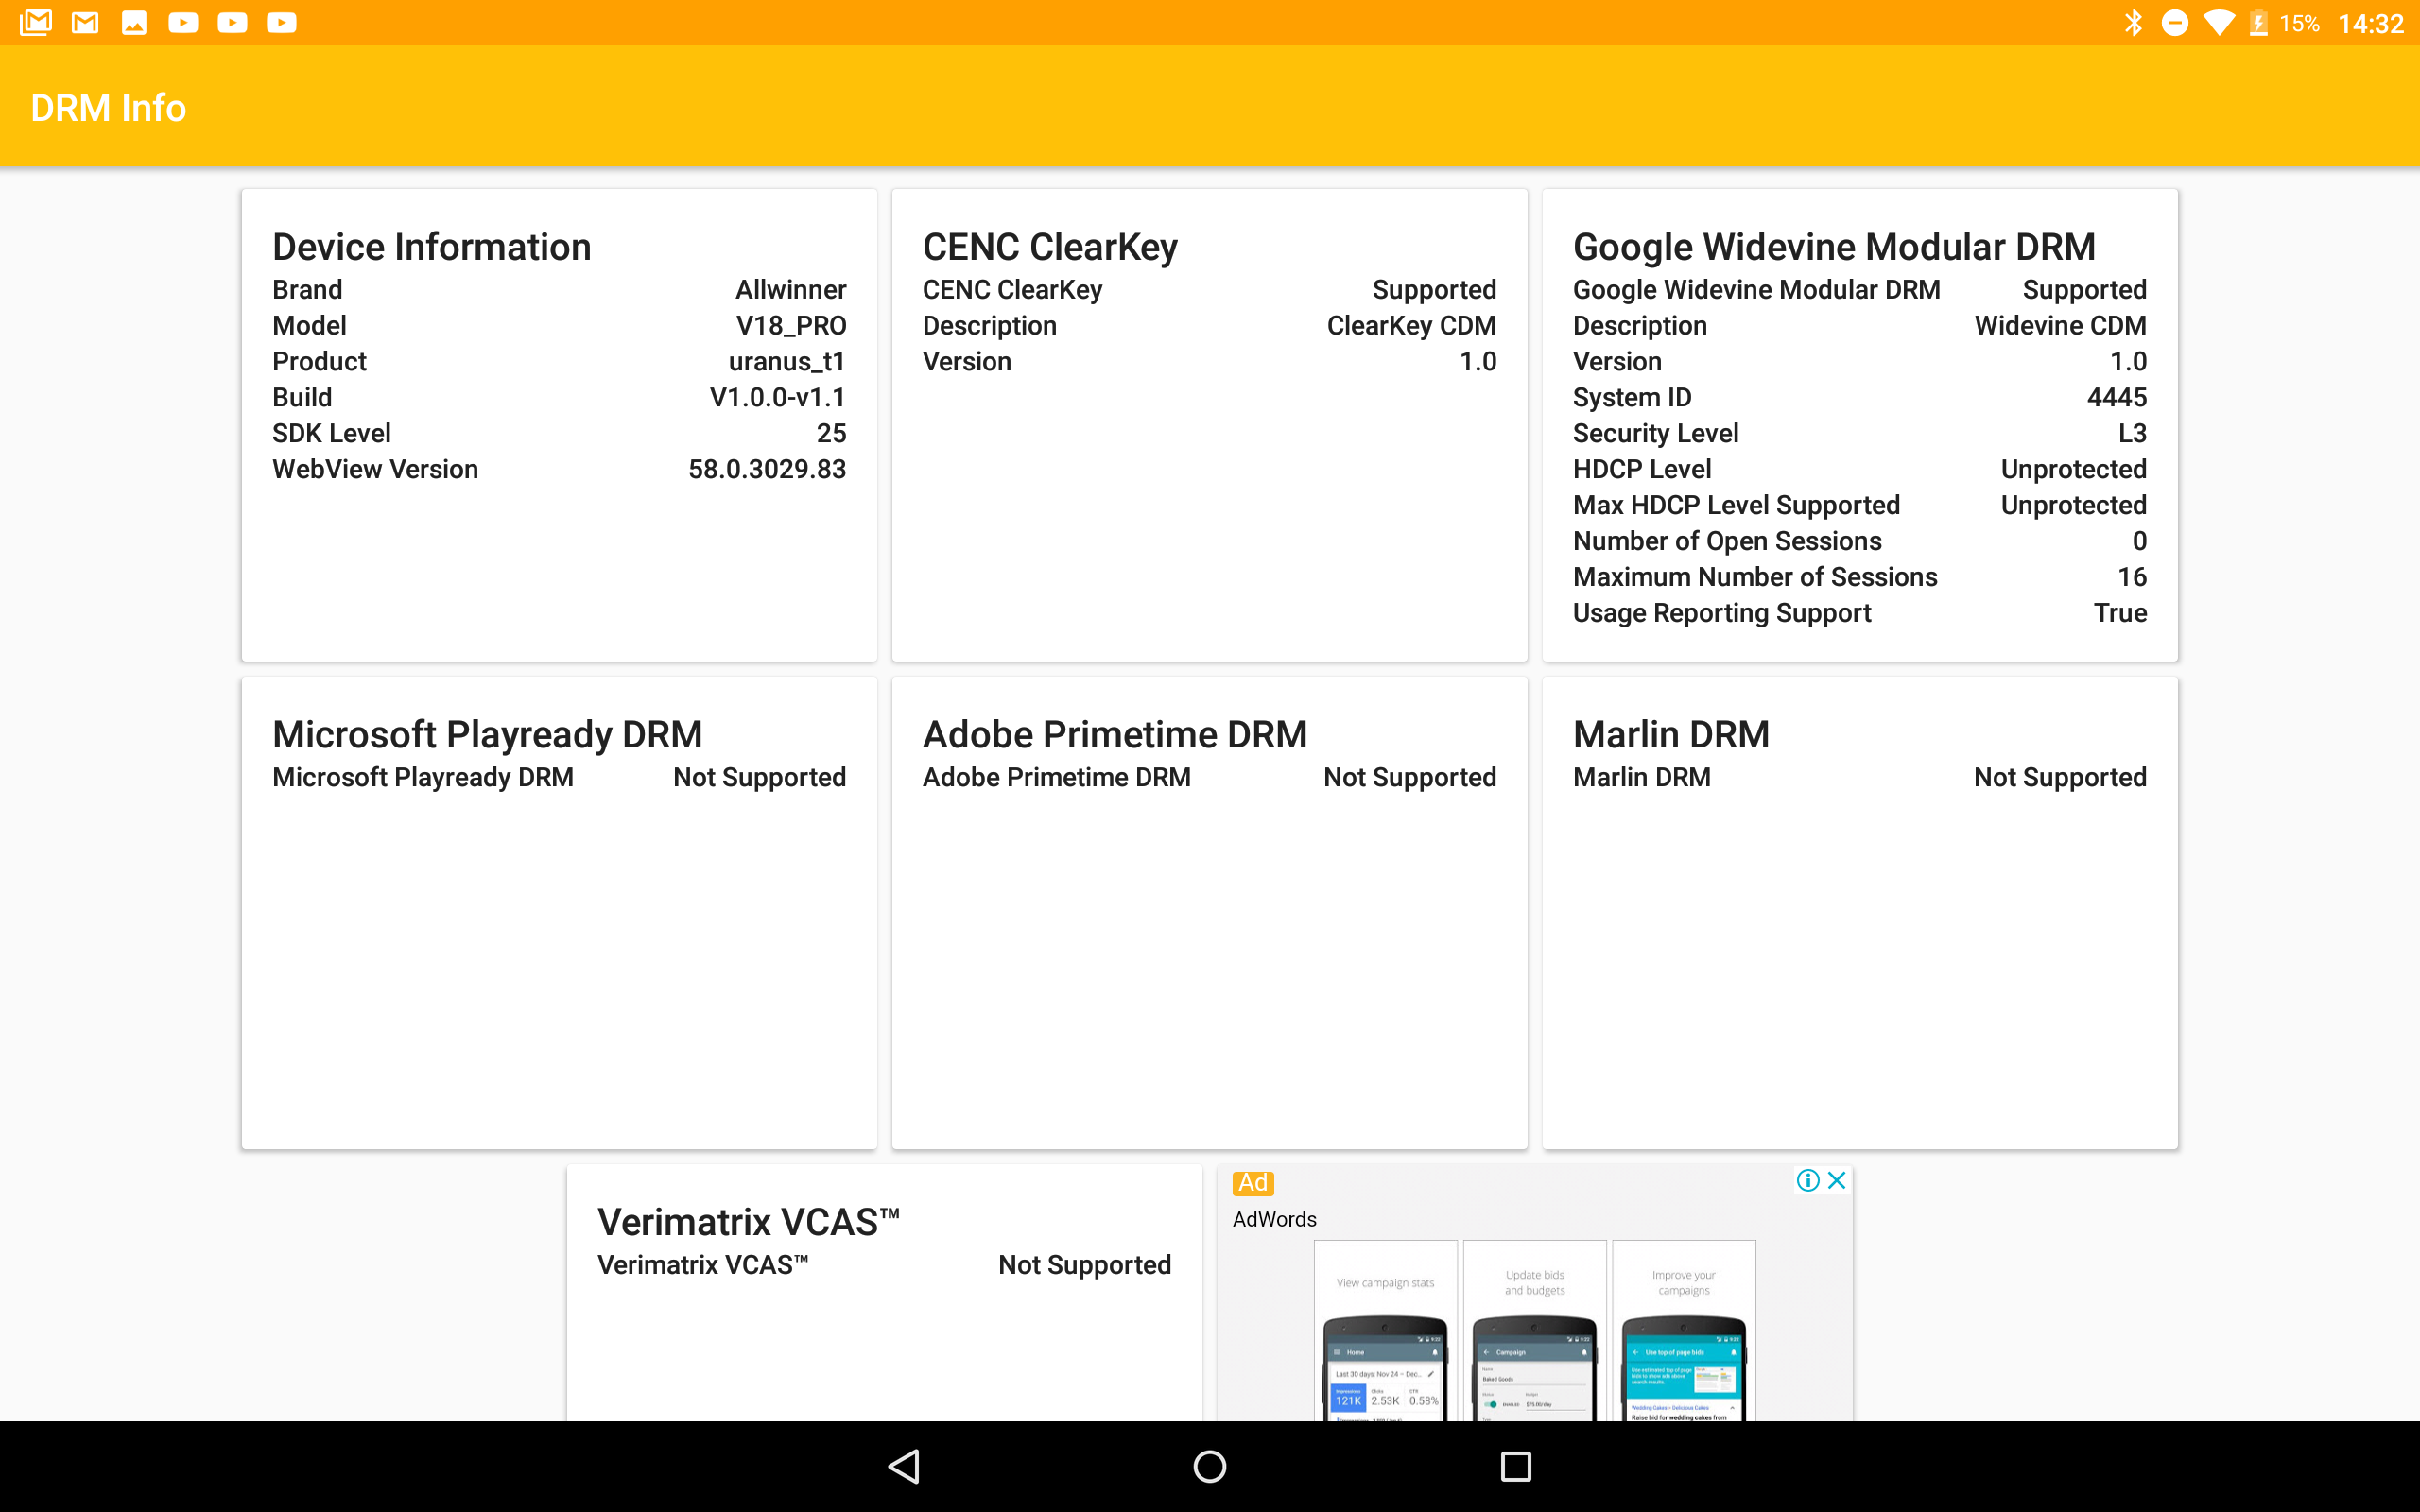
Task: Select the Number of Open Sessions label
Action: 1727,541
